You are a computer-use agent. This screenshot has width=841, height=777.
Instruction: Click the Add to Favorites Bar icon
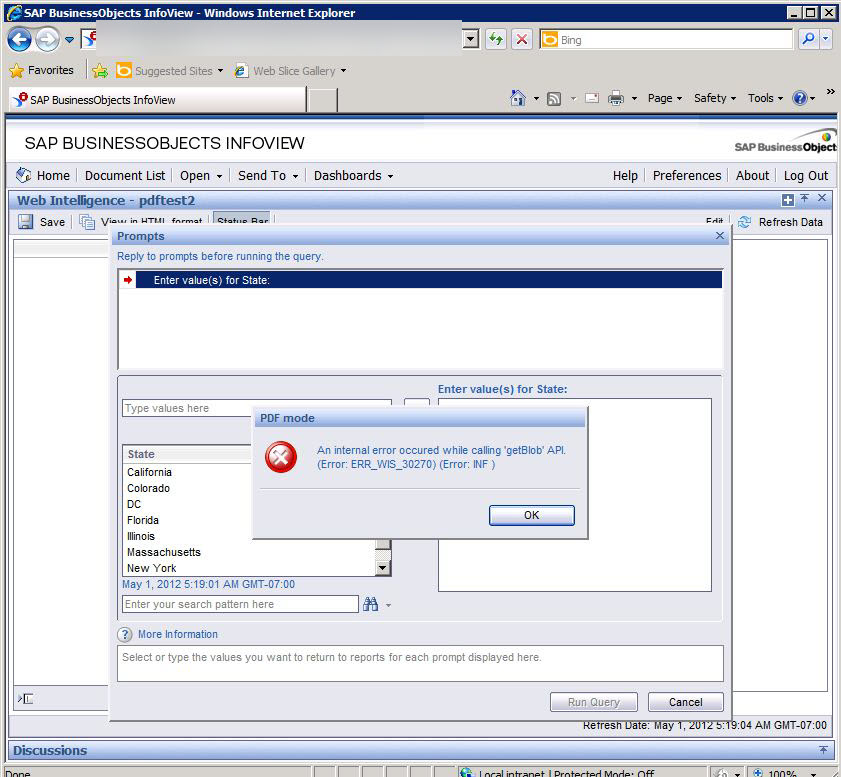click(100, 70)
